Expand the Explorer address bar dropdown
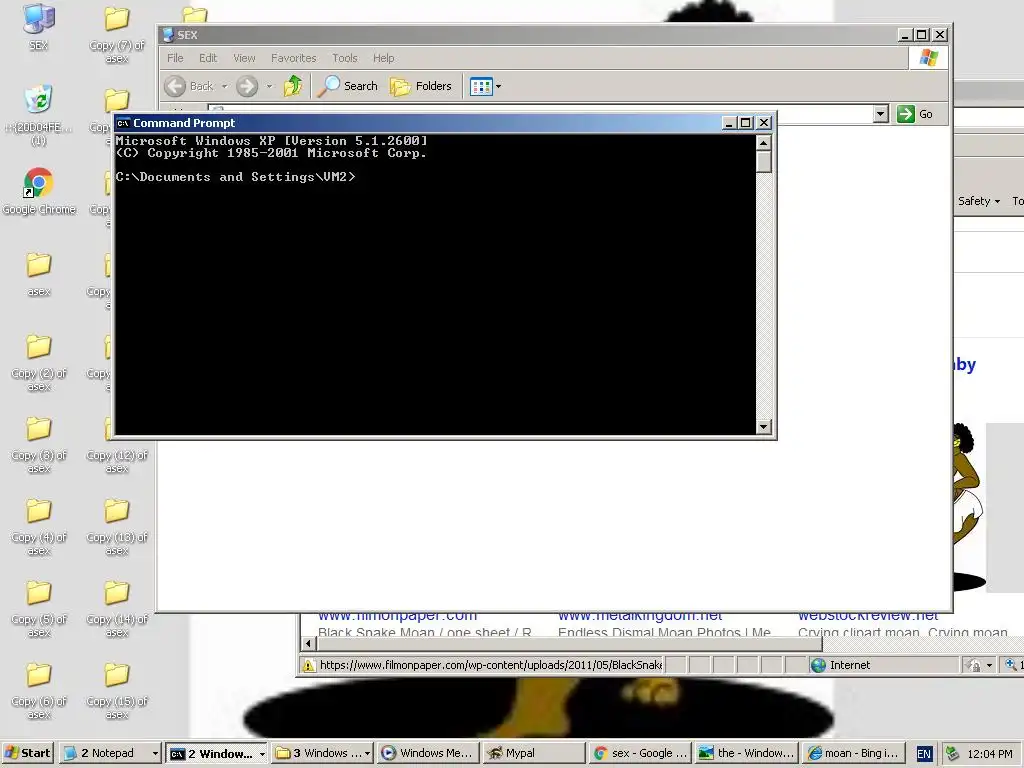Image resolution: width=1024 pixels, height=768 pixels. click(x=880, y=114)
